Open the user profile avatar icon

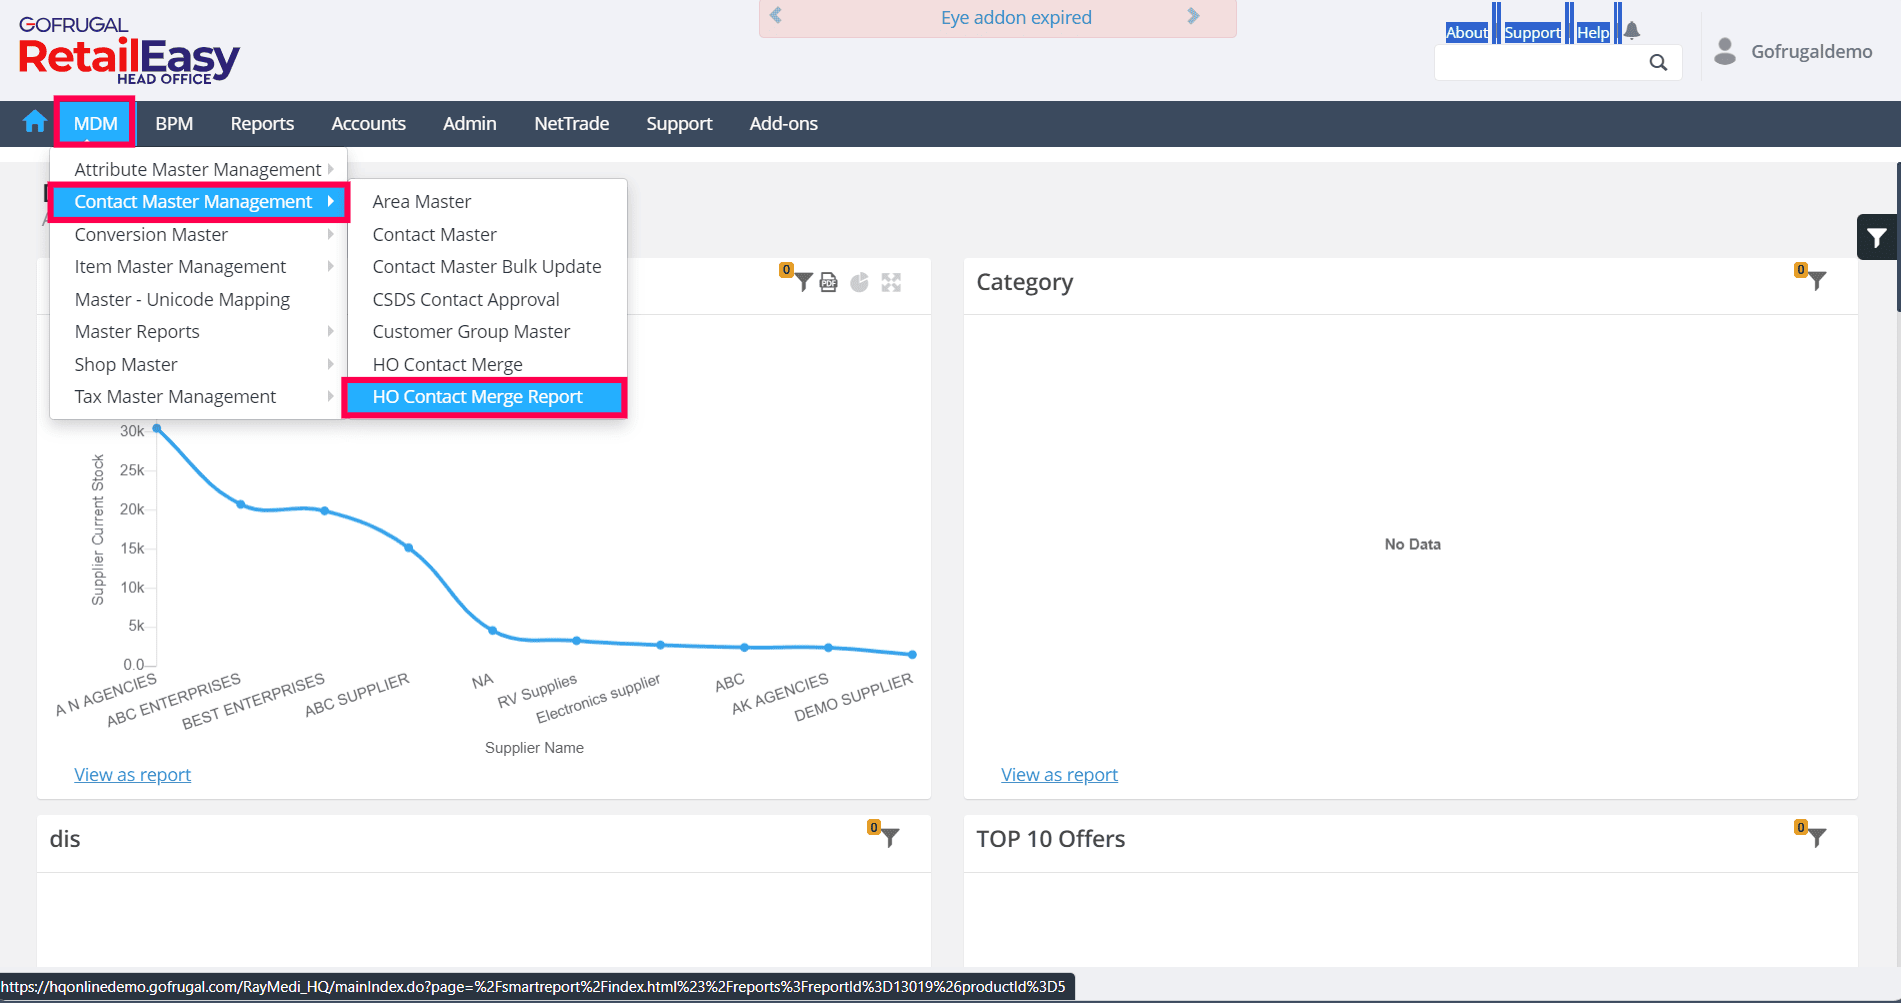pyautogui.click(x=1725, y=51)
